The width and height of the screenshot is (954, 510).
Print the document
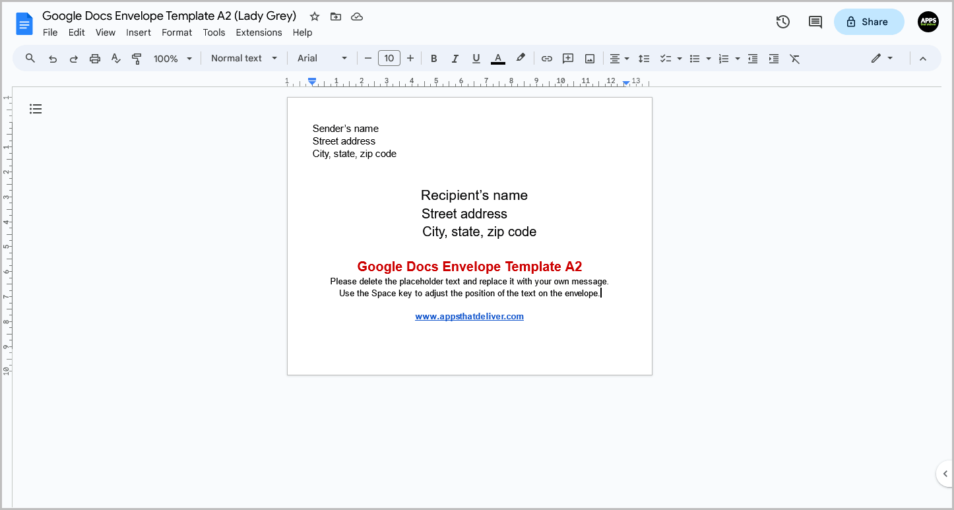point(94,59)
